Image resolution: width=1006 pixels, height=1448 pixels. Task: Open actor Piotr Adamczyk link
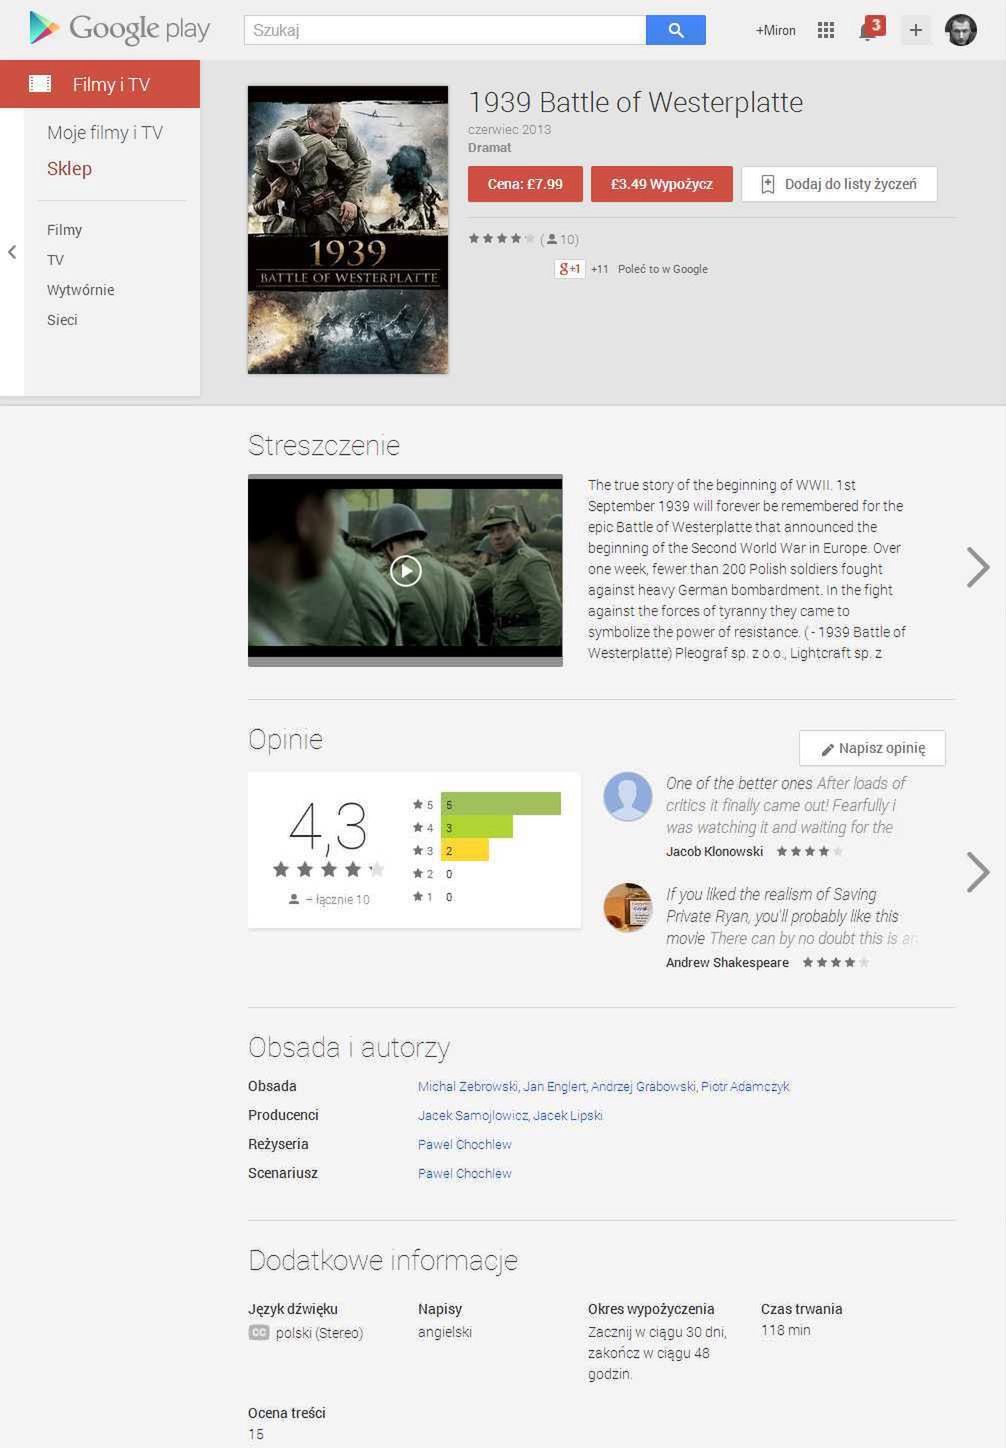745,1086
